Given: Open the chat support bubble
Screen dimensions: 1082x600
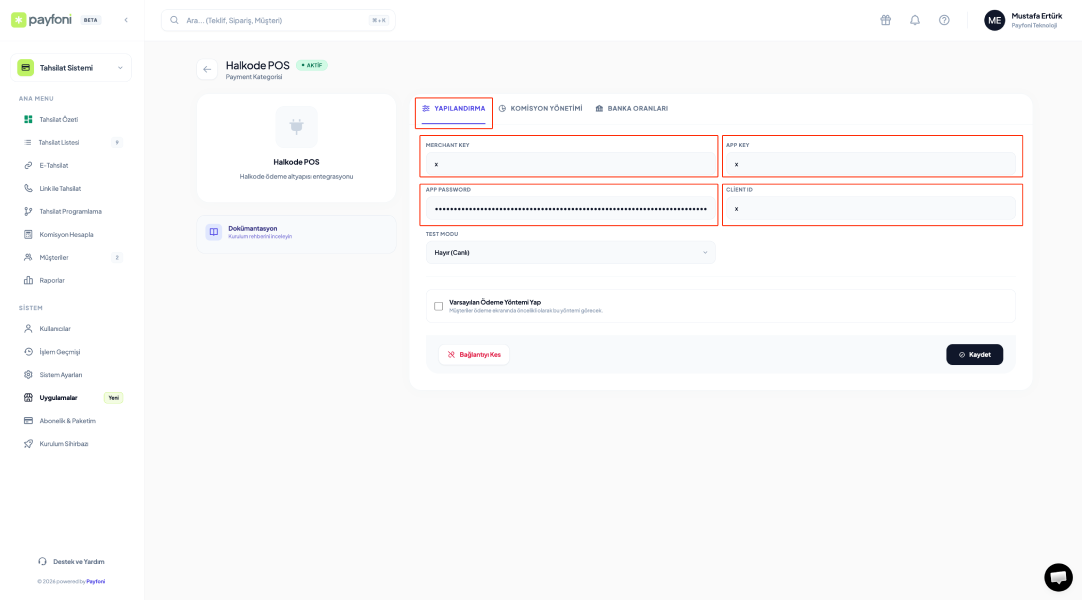Looking at the screenshot, I should pos(1058,577).
